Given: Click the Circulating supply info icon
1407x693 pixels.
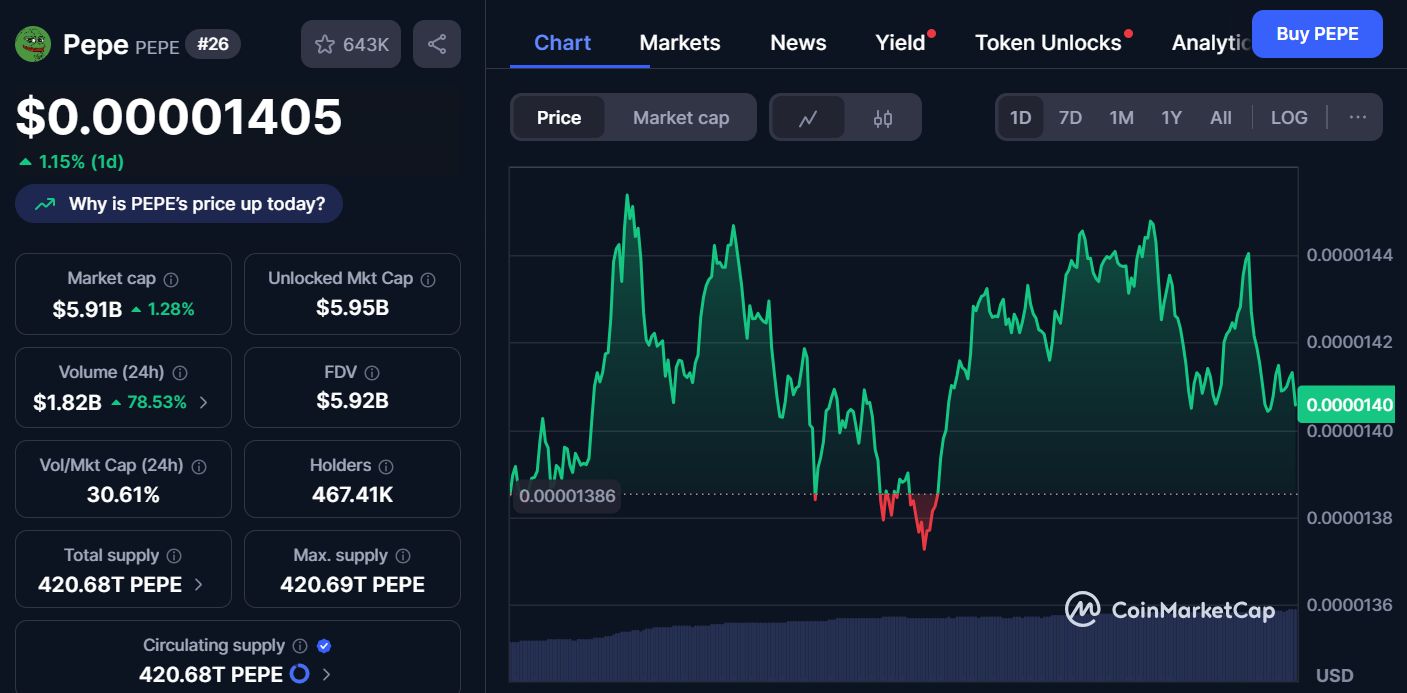Looking at the screenshot, I should (300, 646).
